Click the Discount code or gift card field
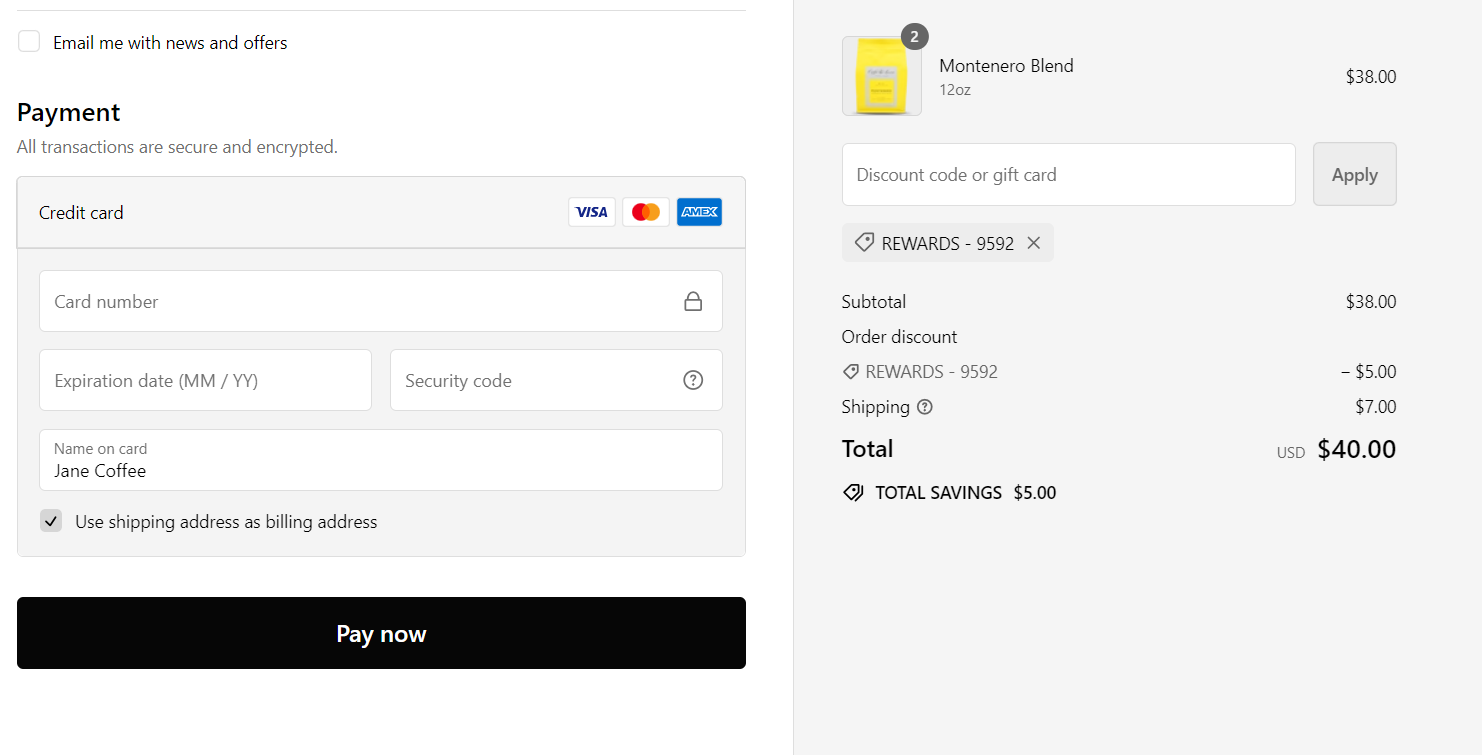Screen dimensions: 1482x755 1068,174
